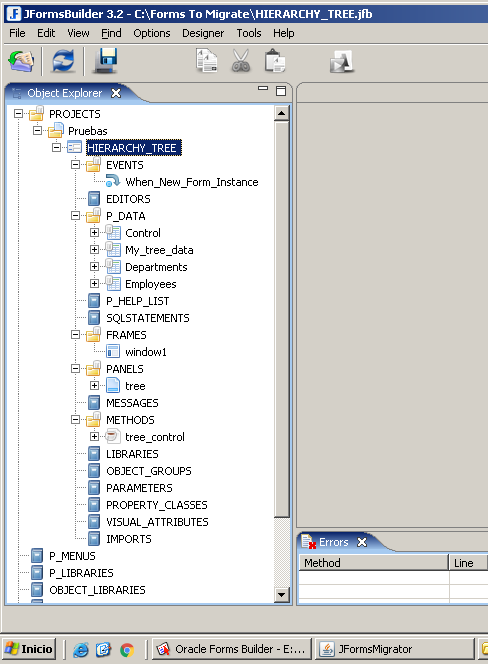Open the View menu
Image resolution: width=488 pixels, height=664 pixels.
coord(78,33)
